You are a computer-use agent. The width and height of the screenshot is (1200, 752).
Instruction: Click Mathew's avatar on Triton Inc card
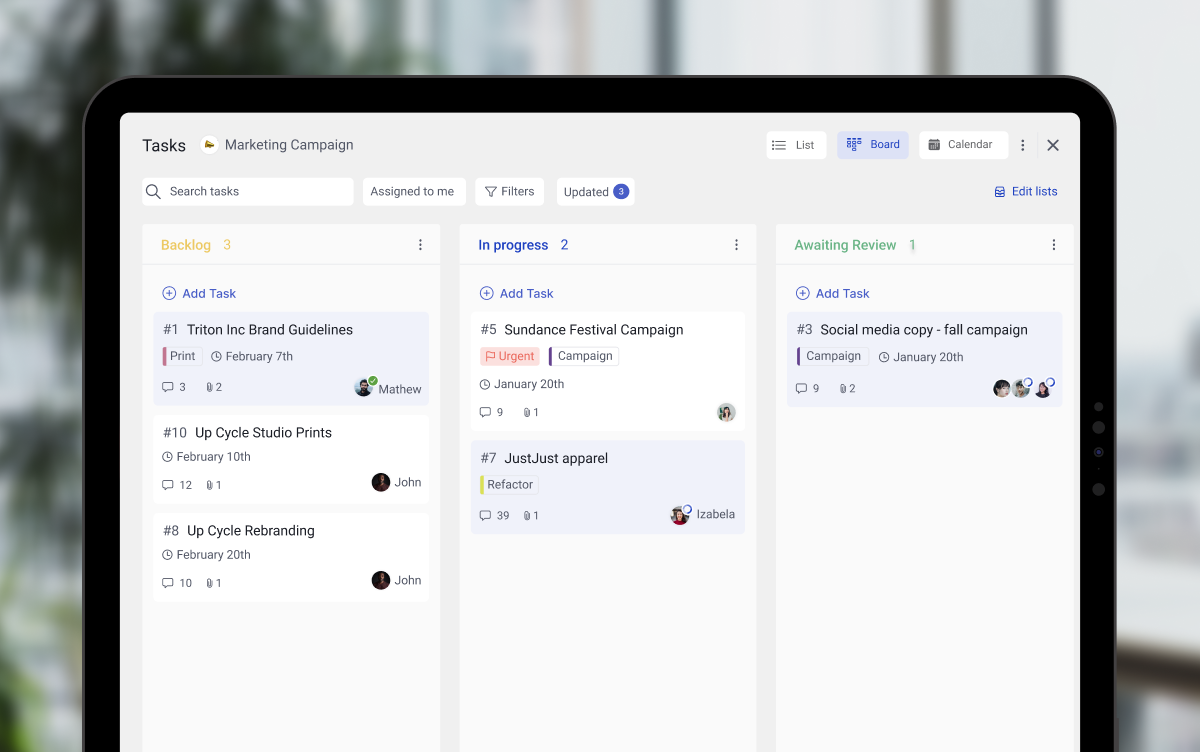coord(363,387)
